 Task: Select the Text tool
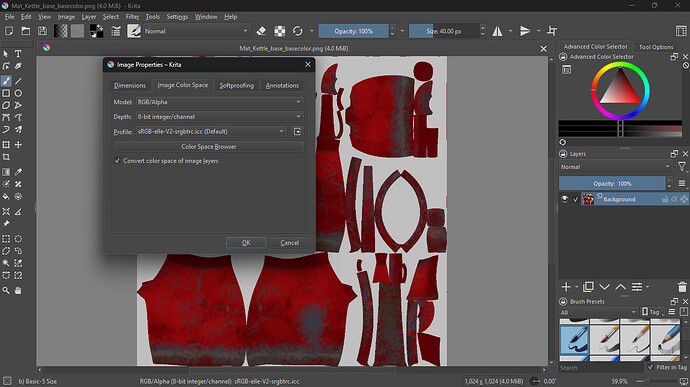pos(18,54)
